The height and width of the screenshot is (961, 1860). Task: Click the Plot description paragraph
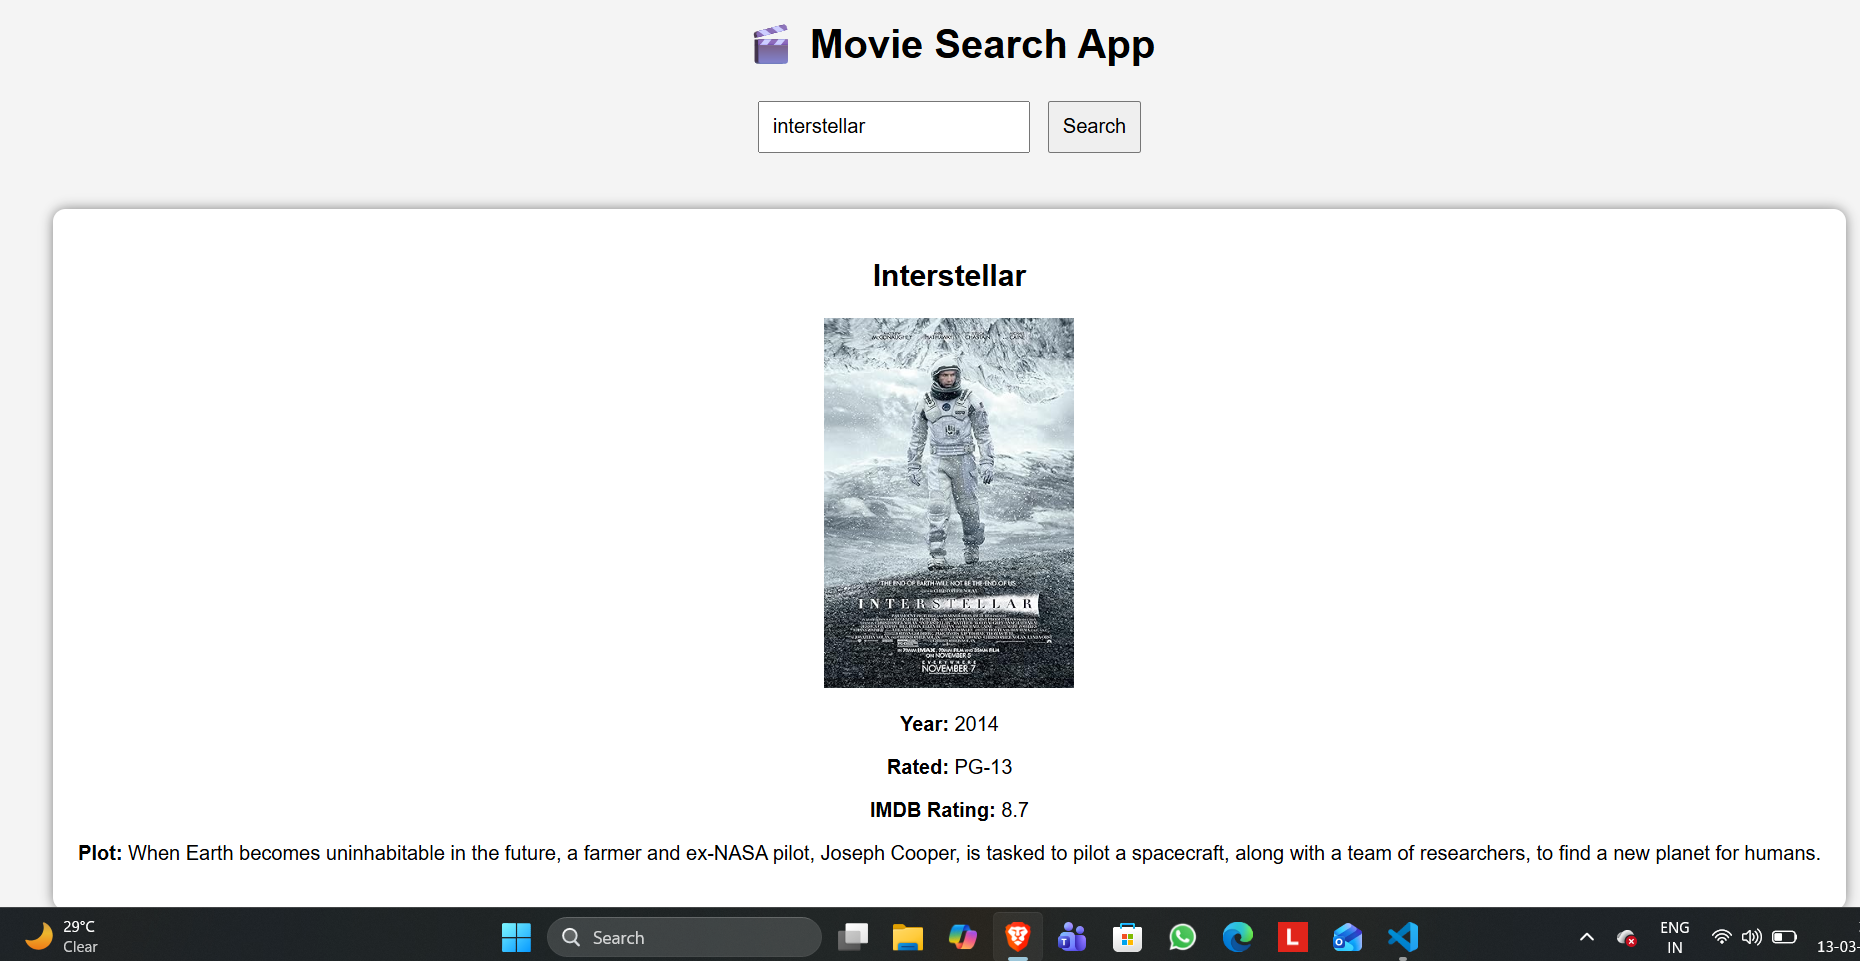click(x=949, y=853)
